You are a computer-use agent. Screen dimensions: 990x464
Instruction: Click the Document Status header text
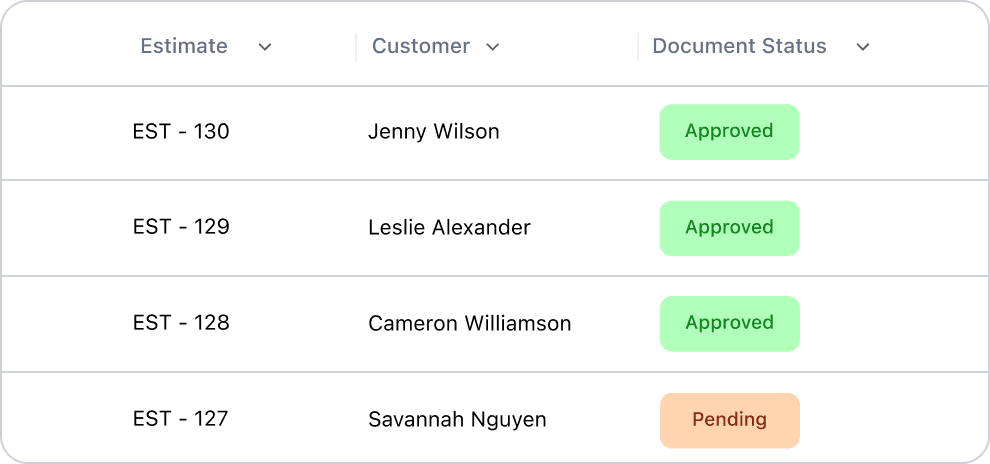(739, 46)
